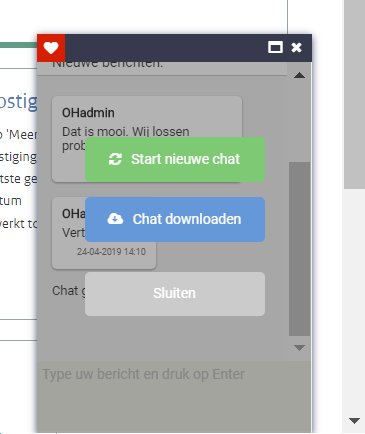Focus the 'Type uw bericht' message field
The width and height of the screenshot is (365, 434).
(x=174, y=397)
